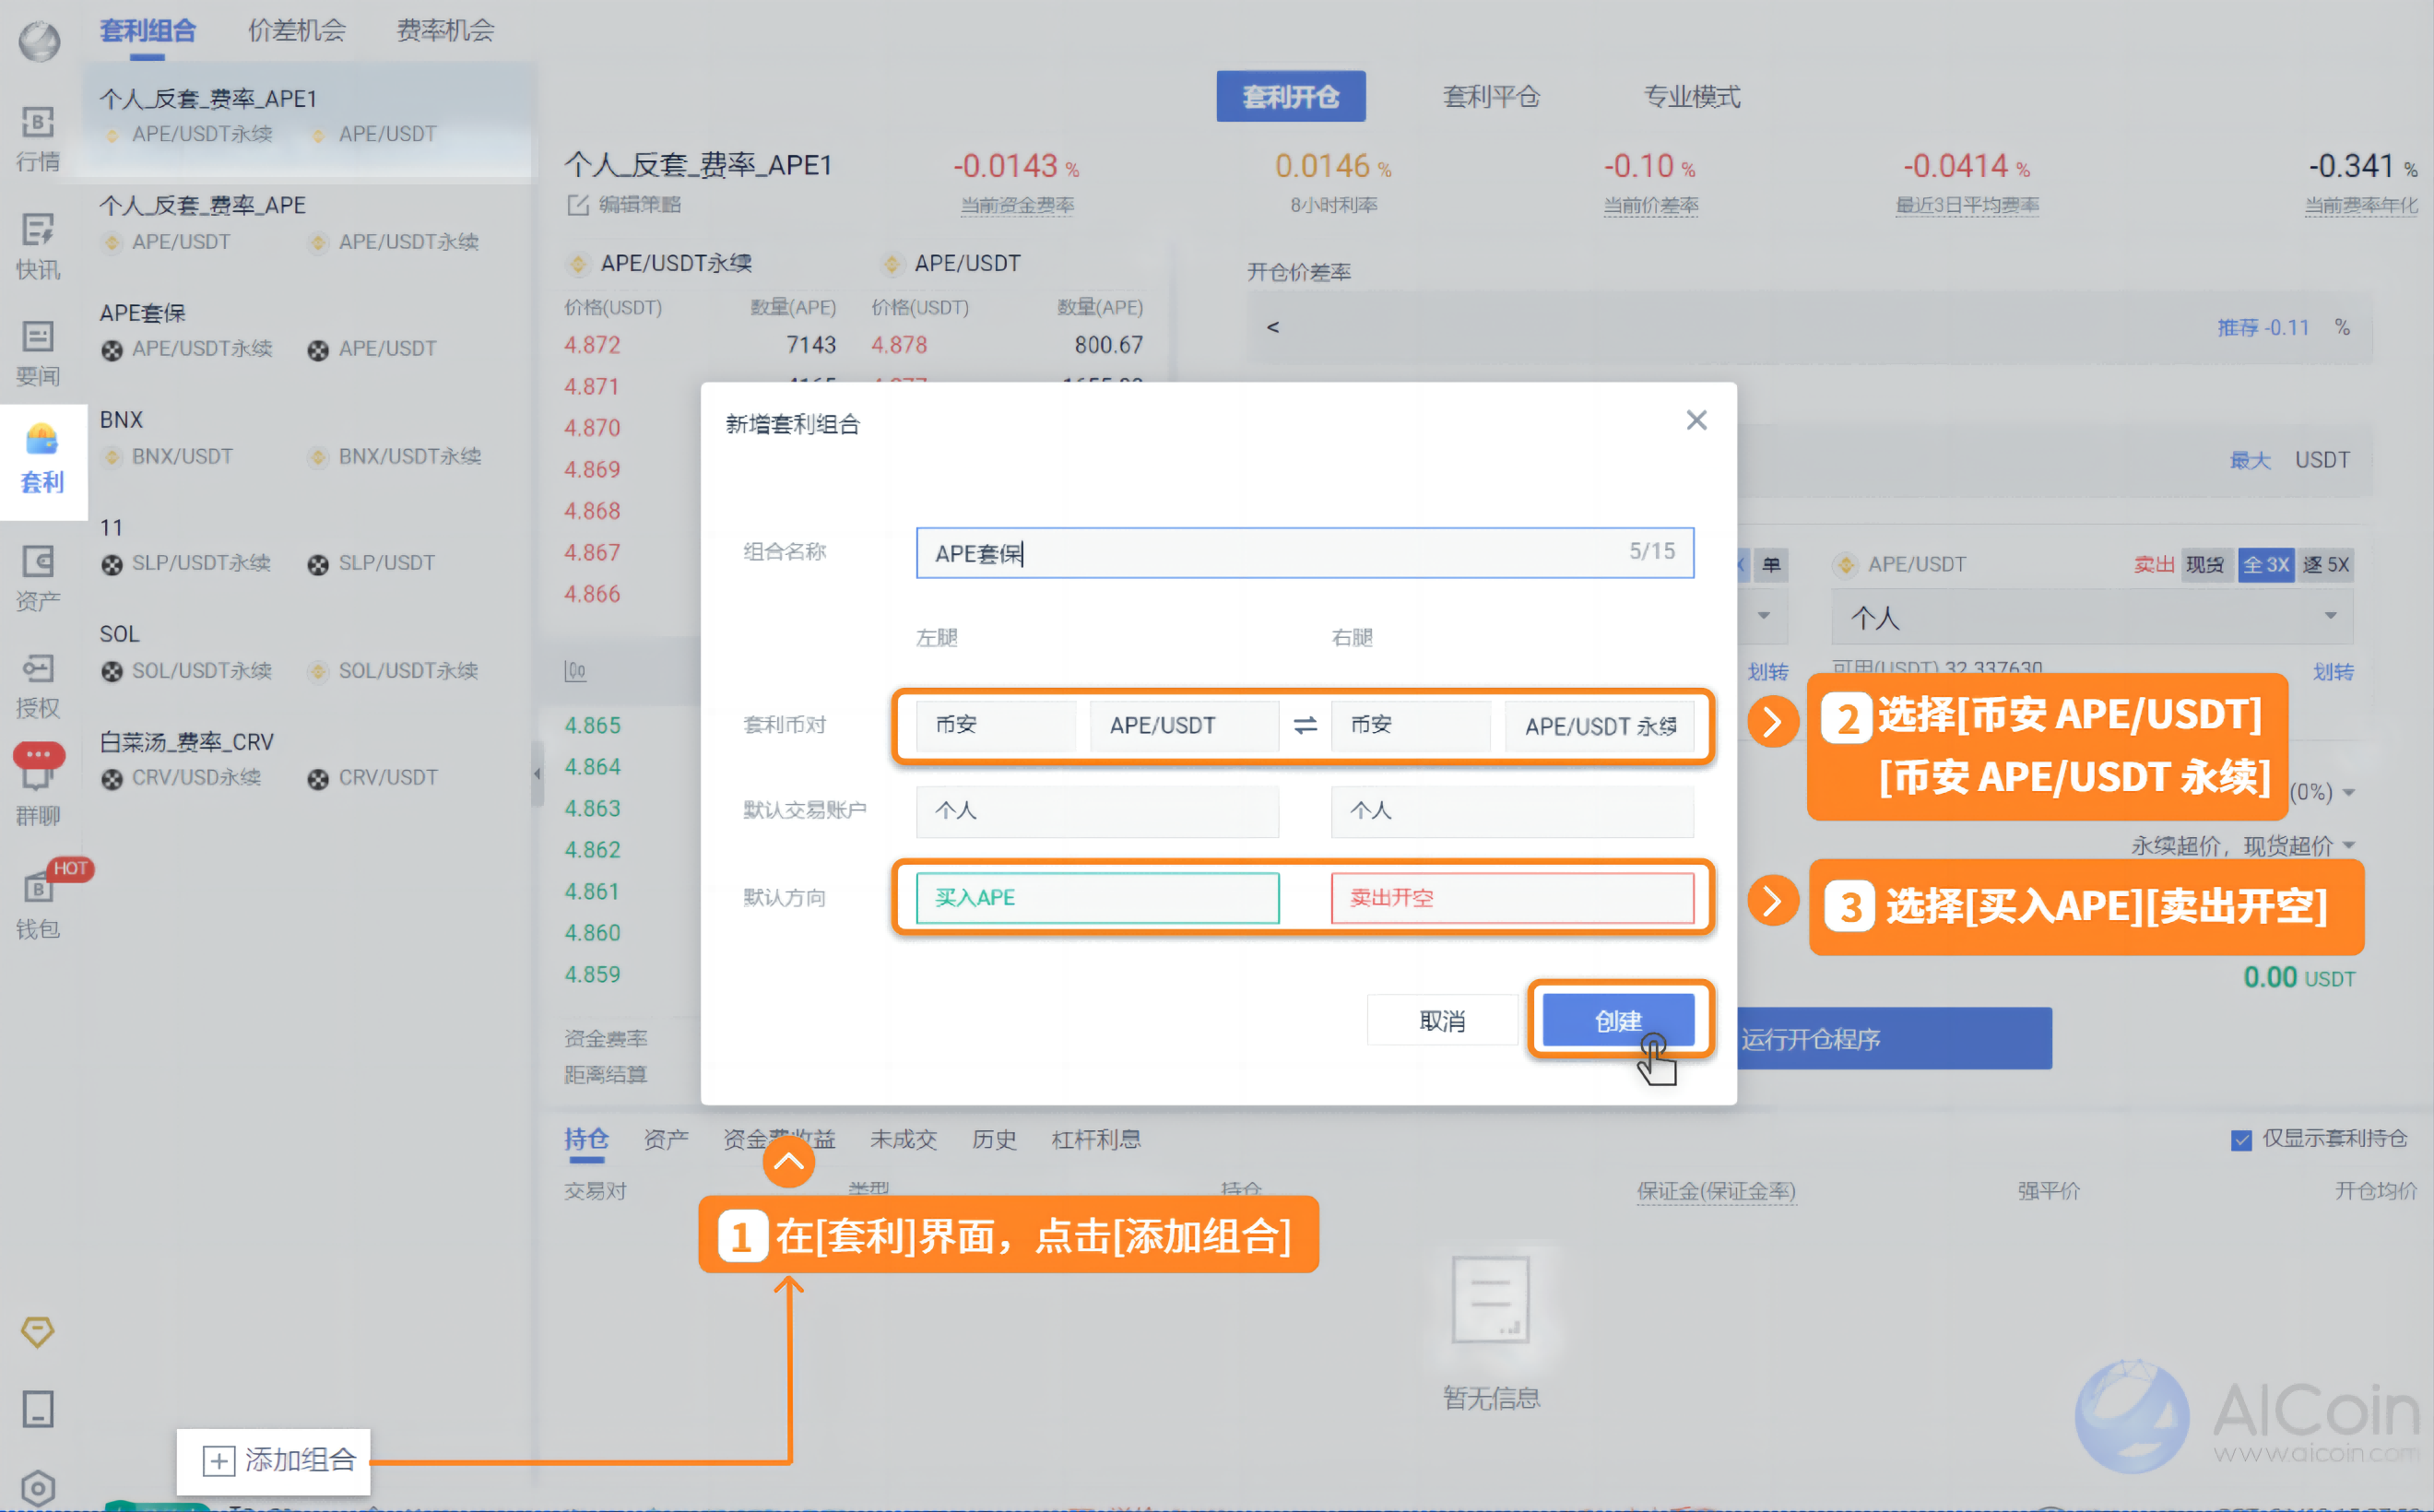Select the 套利平仓 tab
This screenshot has width=2434, height=1512.
coord(1491,97)
